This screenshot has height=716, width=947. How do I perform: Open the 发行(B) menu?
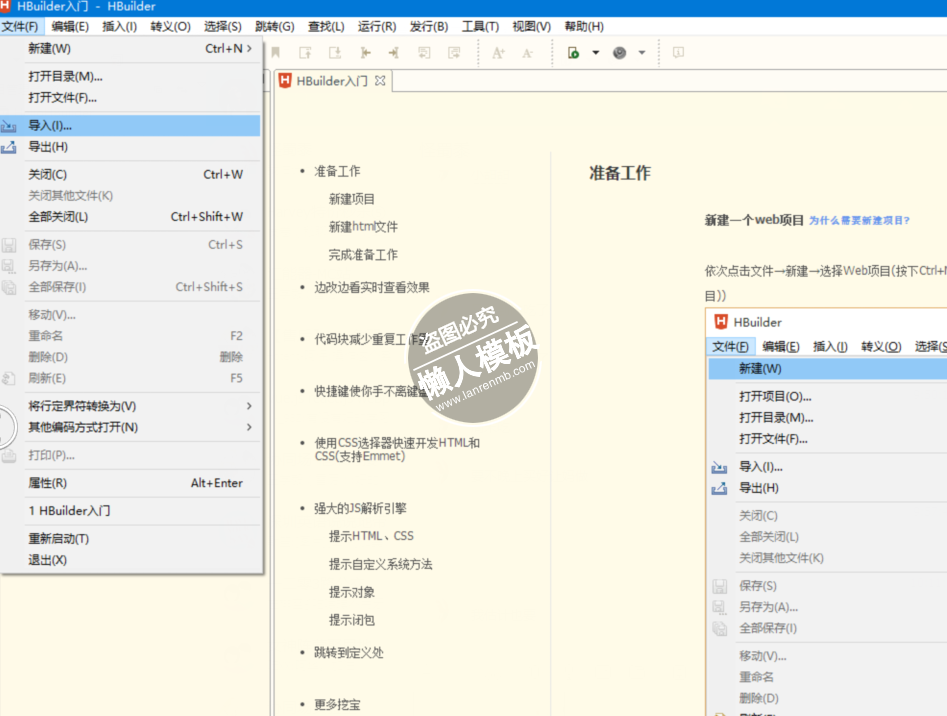pos(429,27)
